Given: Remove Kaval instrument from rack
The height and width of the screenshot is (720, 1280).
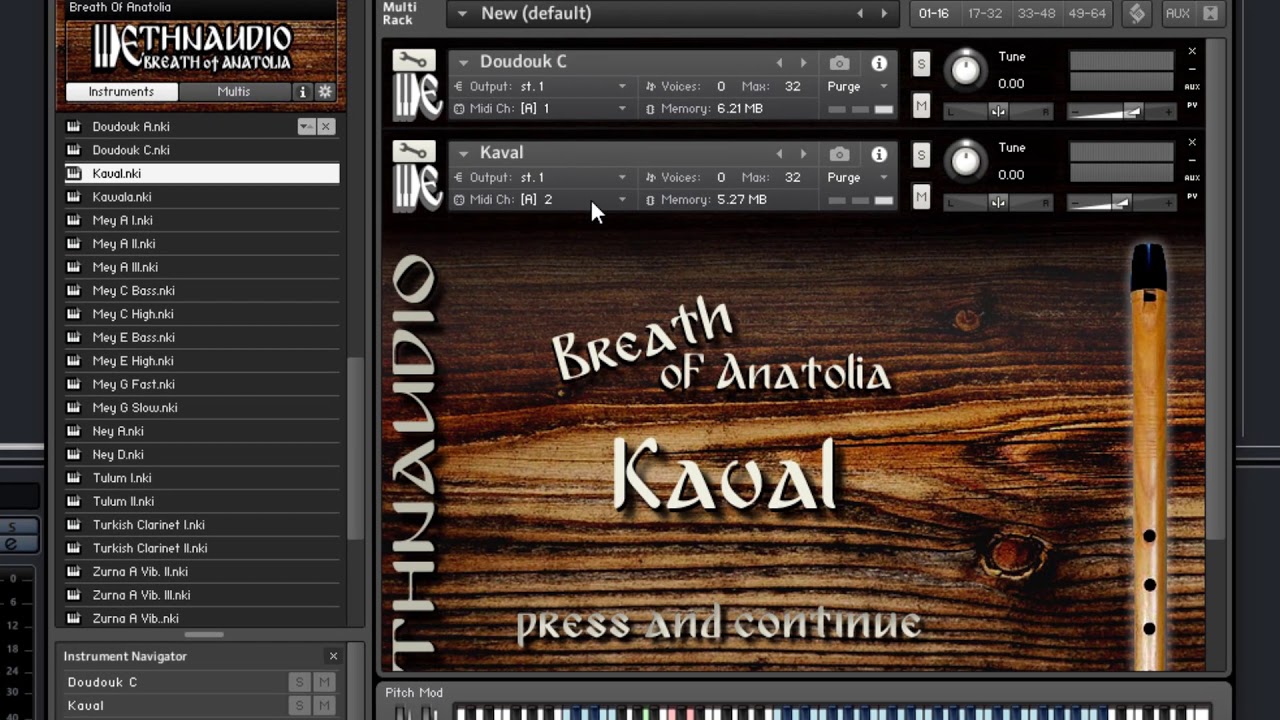Looking at the screenshot, I should pos(1192,142).
